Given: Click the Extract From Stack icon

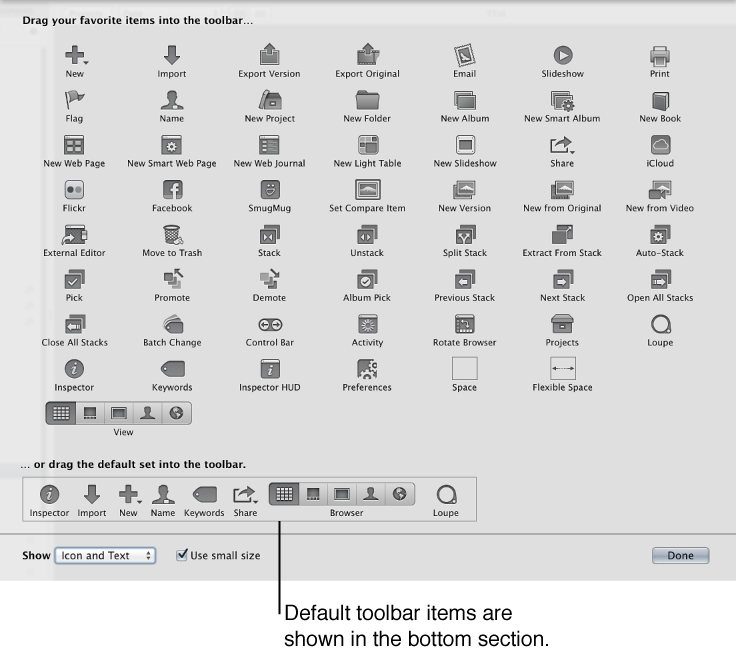Looking at the screenshot, I should 562,235.
